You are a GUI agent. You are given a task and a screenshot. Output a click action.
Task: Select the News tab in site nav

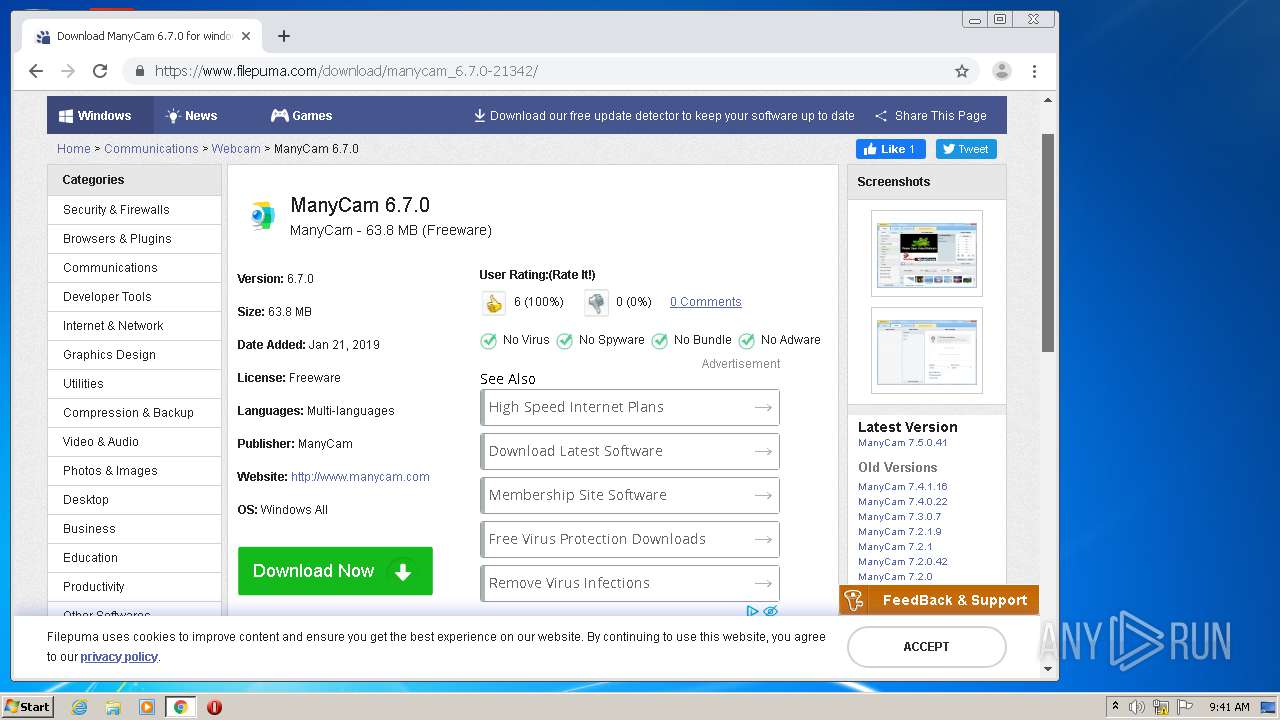(x=191, y=116)
